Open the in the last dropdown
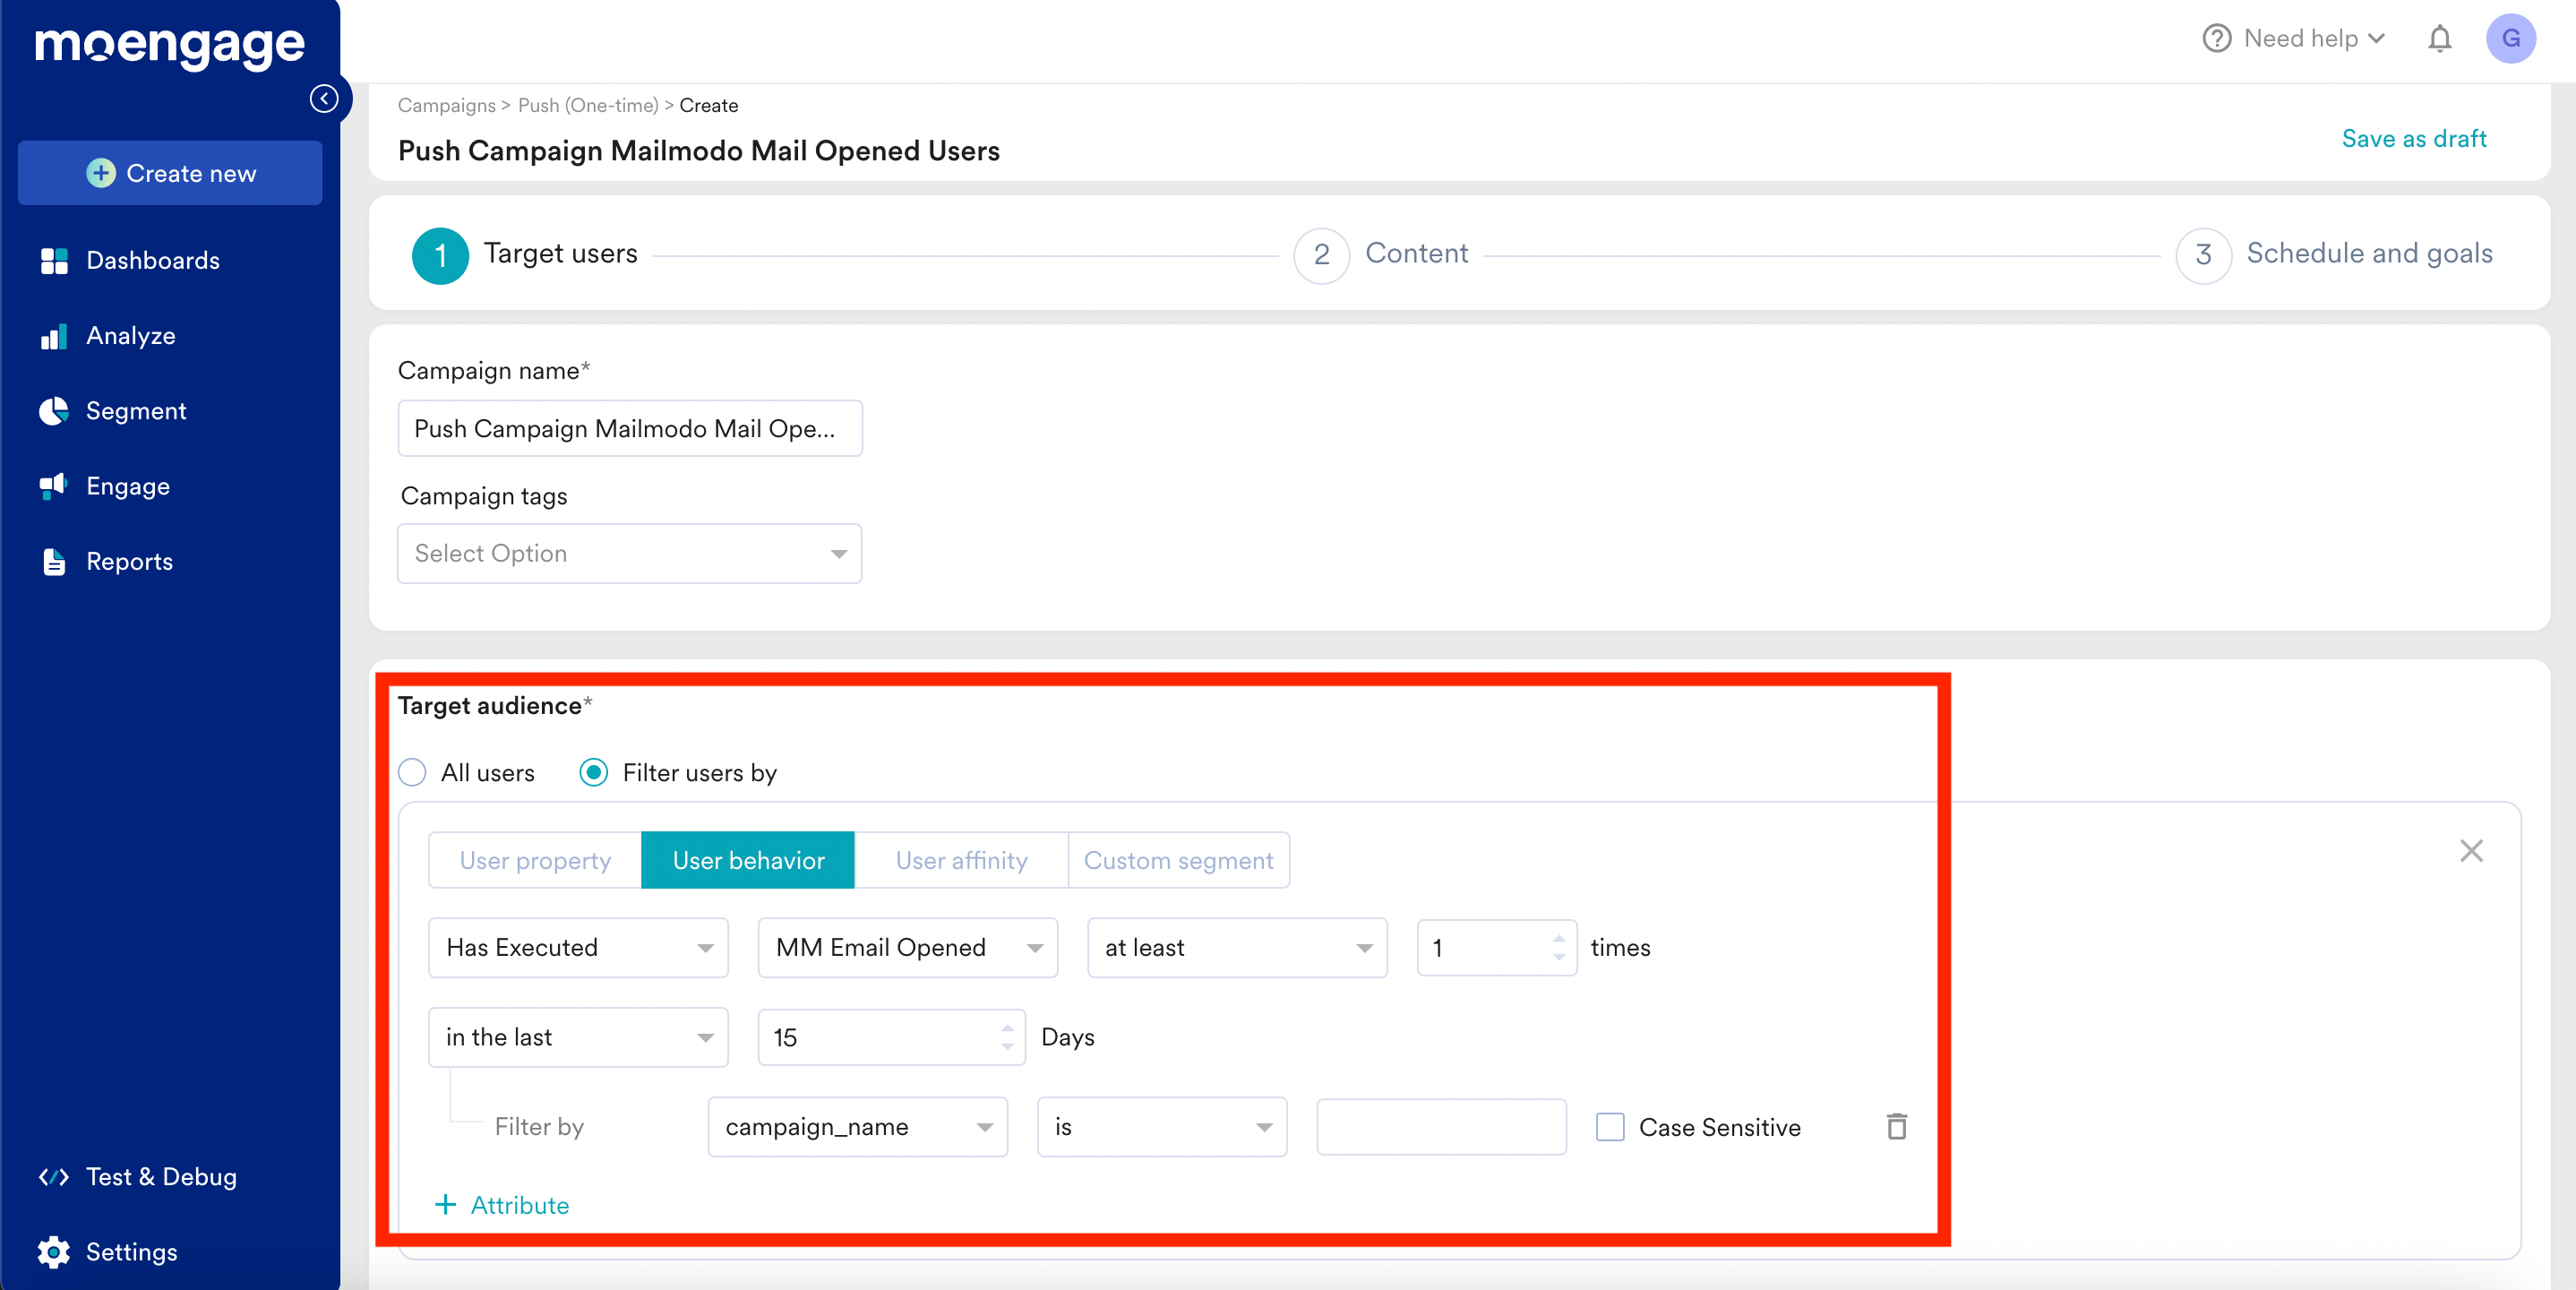 (578, 1037)
